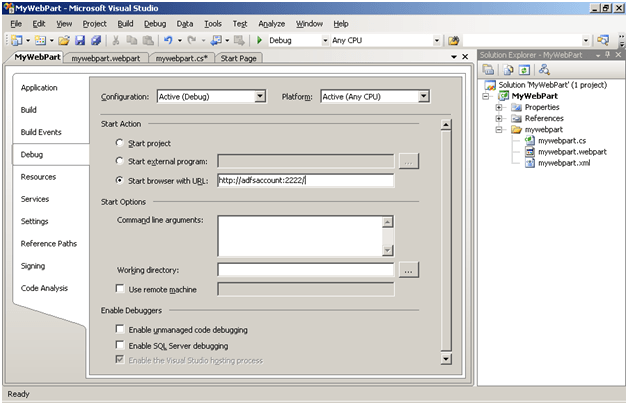Screen dimensions: 628x405
Task: Click the Open File toolbar icon
Action: coord(64,41)
